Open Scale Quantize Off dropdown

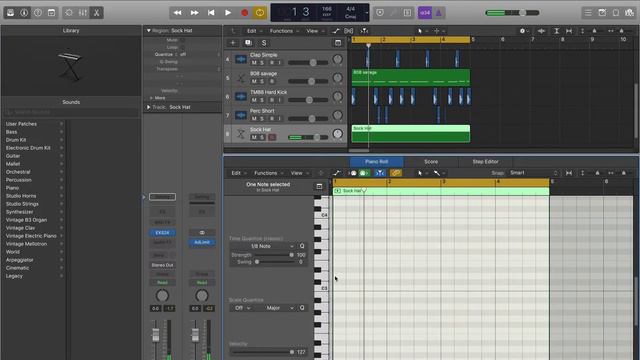coord(242,308)
